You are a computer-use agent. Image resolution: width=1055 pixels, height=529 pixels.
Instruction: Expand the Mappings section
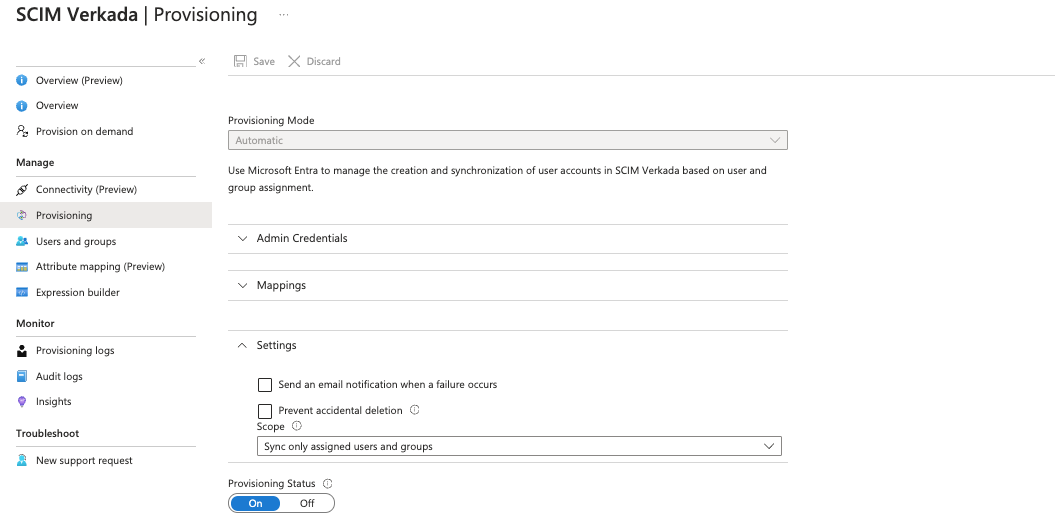click(x=281, y=285)
